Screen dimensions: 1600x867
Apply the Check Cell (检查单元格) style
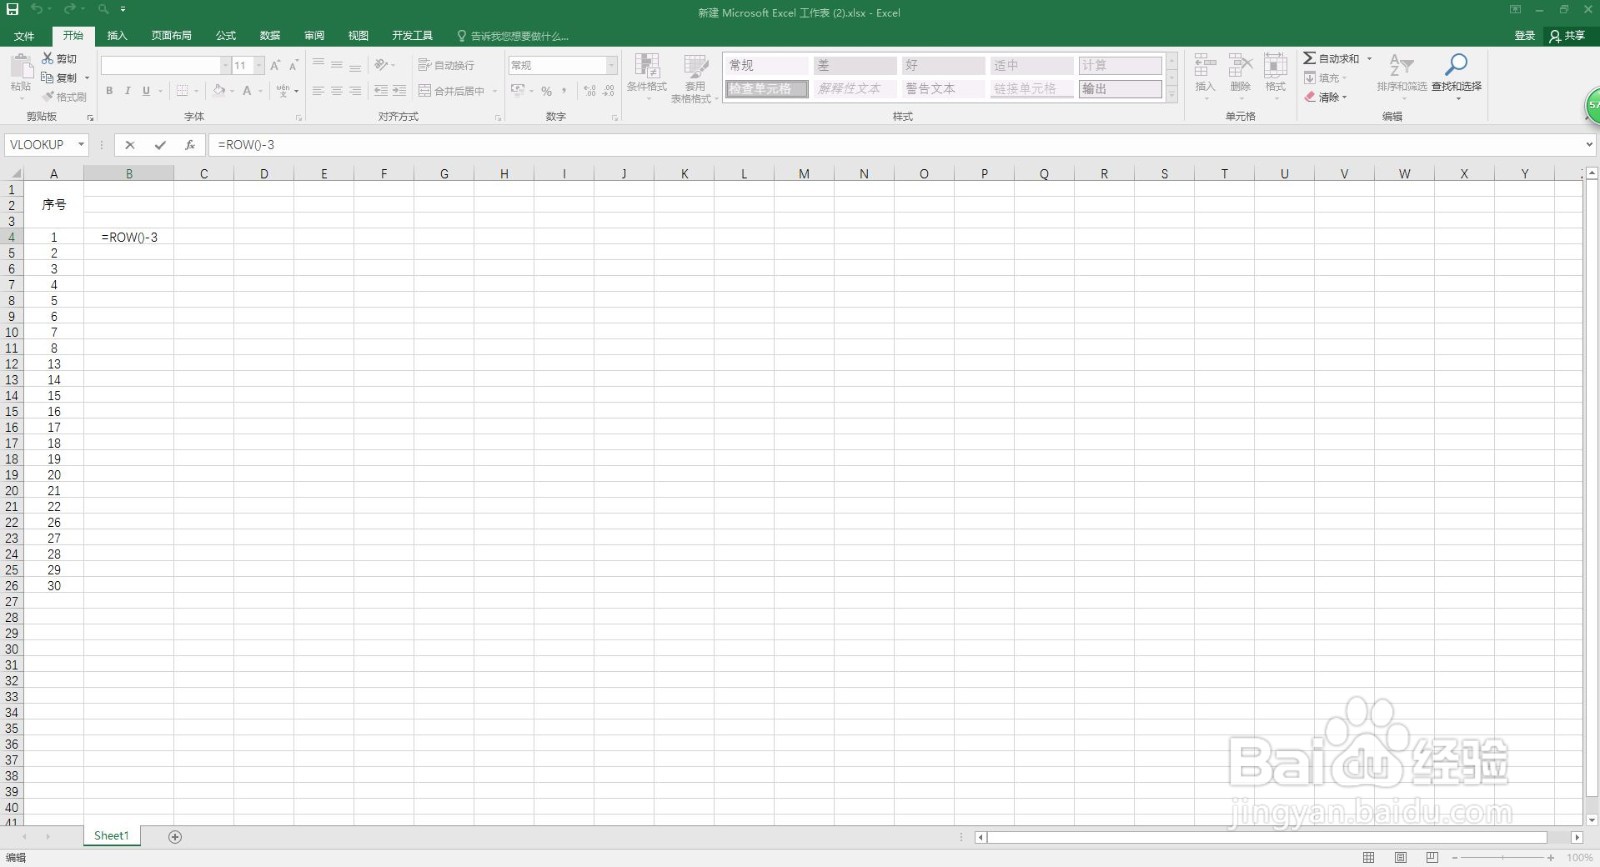tap(766, 89)
